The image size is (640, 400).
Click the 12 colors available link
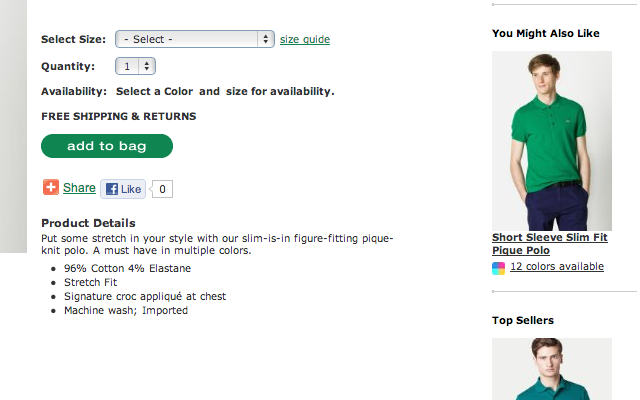click(x=556, y=267)
